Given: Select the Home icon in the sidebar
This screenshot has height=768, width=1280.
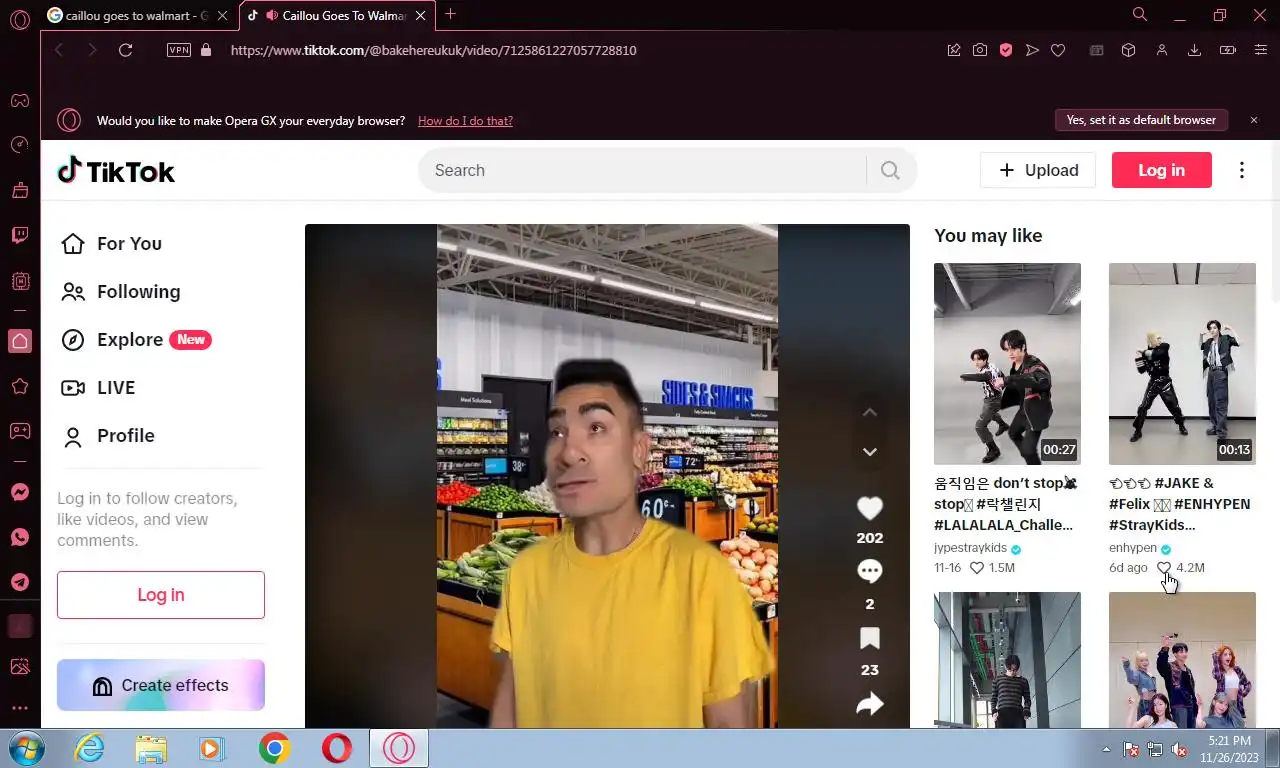Looking at the screenshot, I should coord(19,341).
